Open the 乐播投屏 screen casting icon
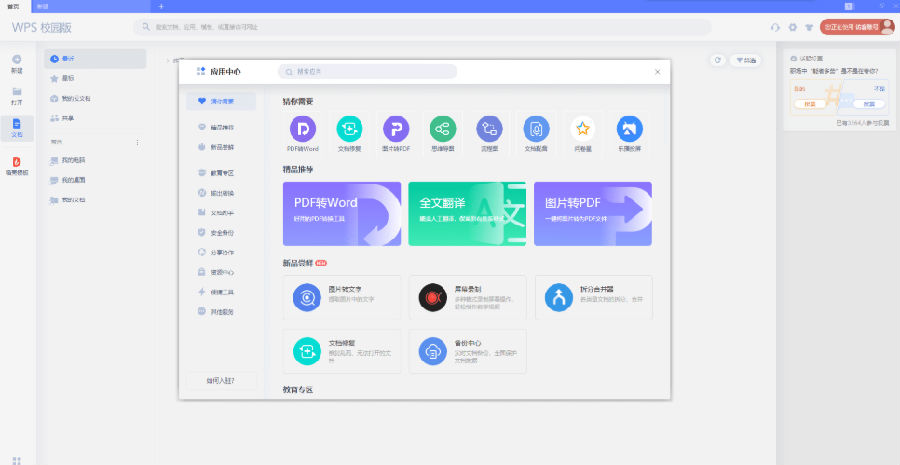This screenshot has height=465, width=900. pos(630,129)
